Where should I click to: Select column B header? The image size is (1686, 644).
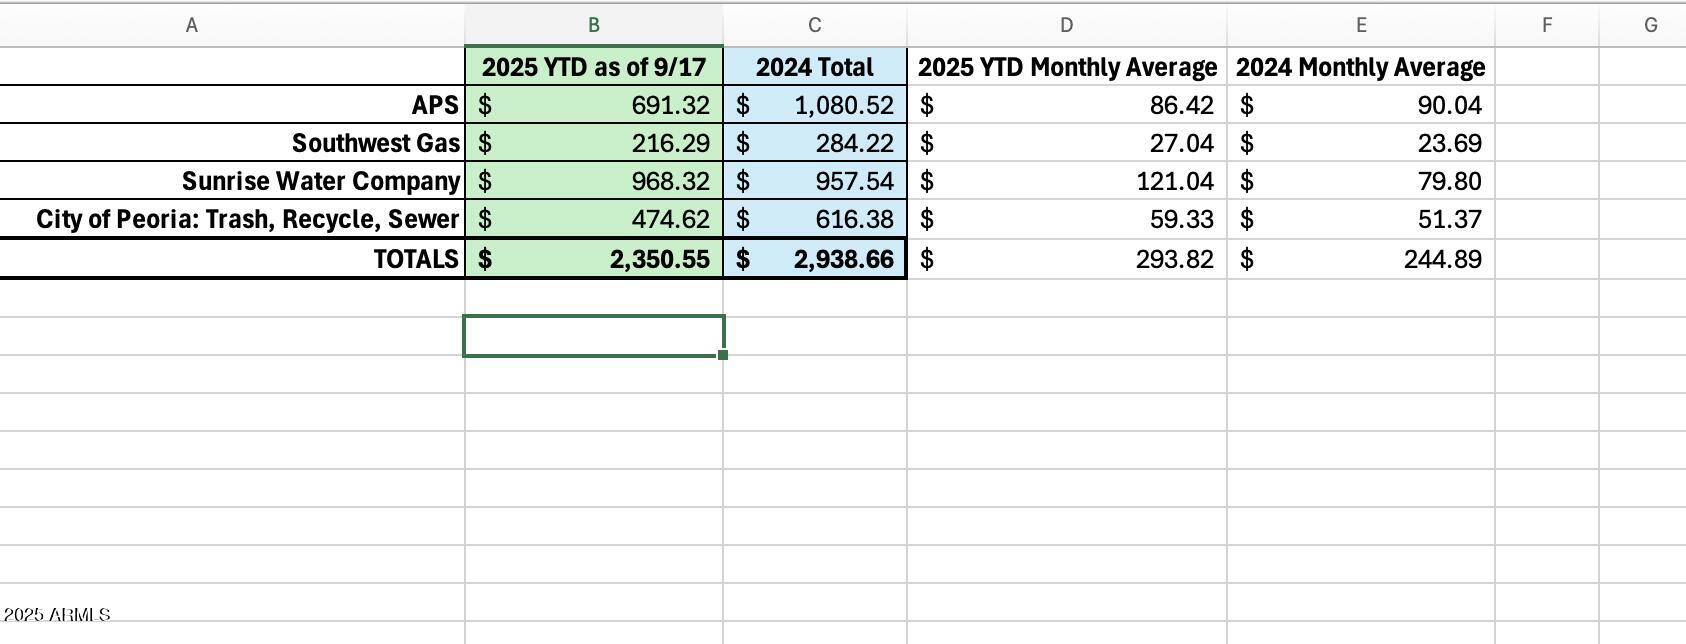coord(593,25)
